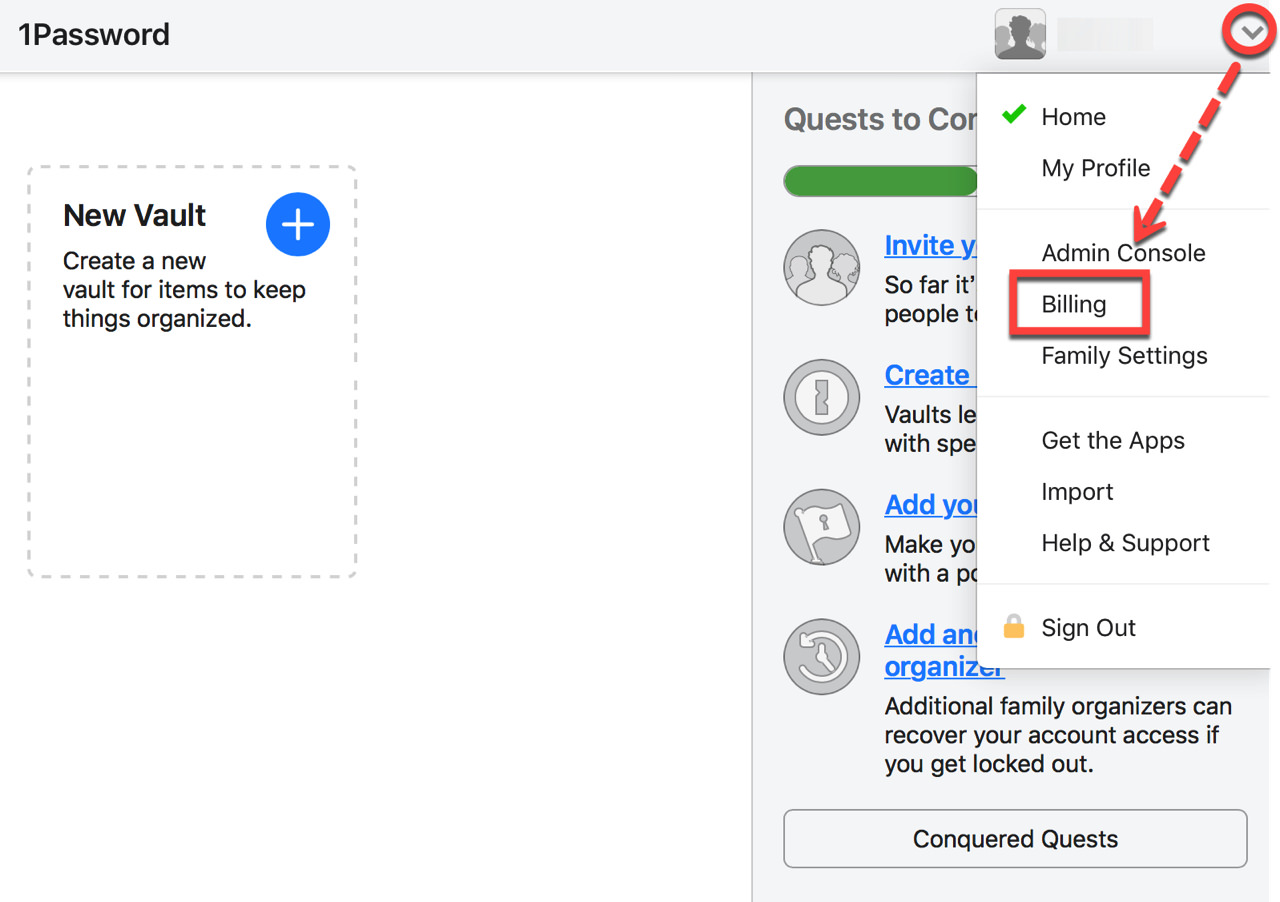Click the 'Create a new vault' description
Image resolution: width=1280 pixels, height=902 pixels.
pos(184,290)
